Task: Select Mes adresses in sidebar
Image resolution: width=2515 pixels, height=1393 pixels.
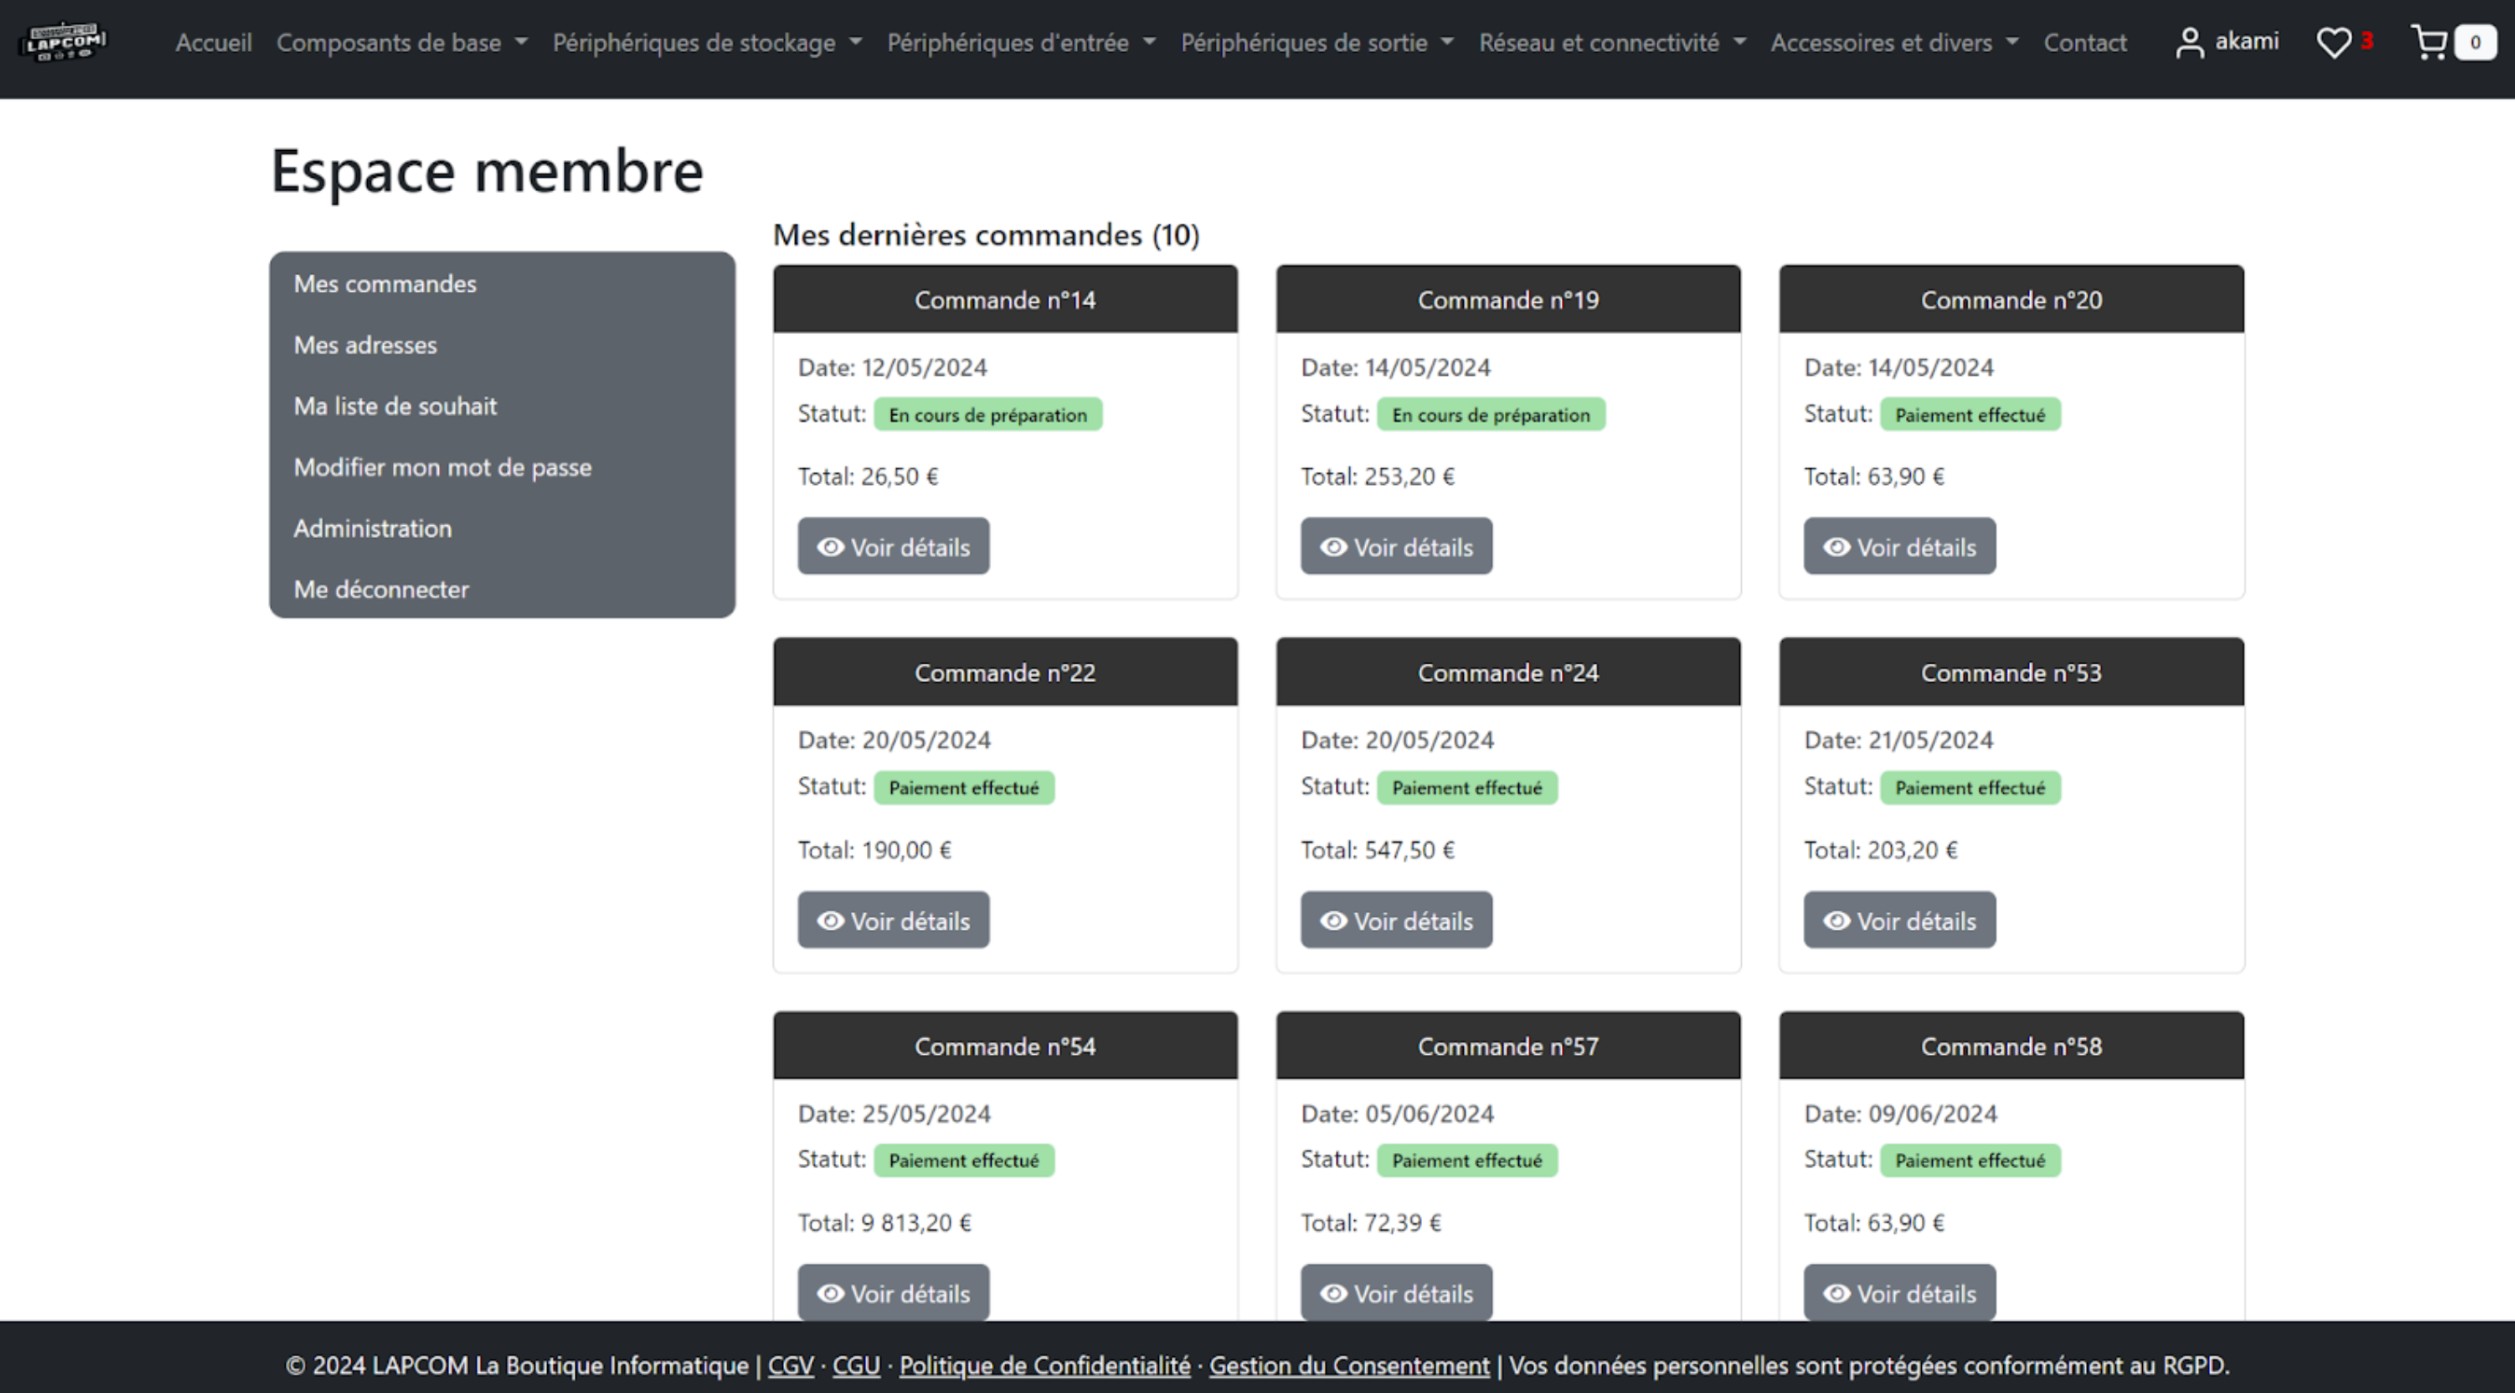Action: (365, 345)
